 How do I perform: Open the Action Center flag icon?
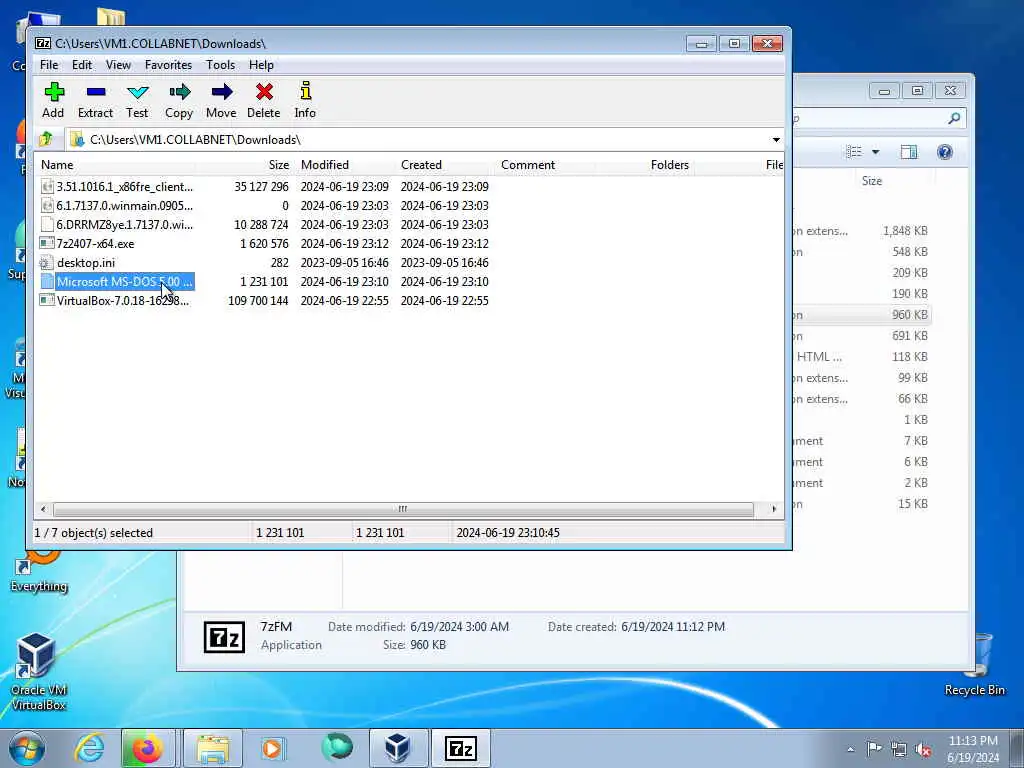[874, 749]
